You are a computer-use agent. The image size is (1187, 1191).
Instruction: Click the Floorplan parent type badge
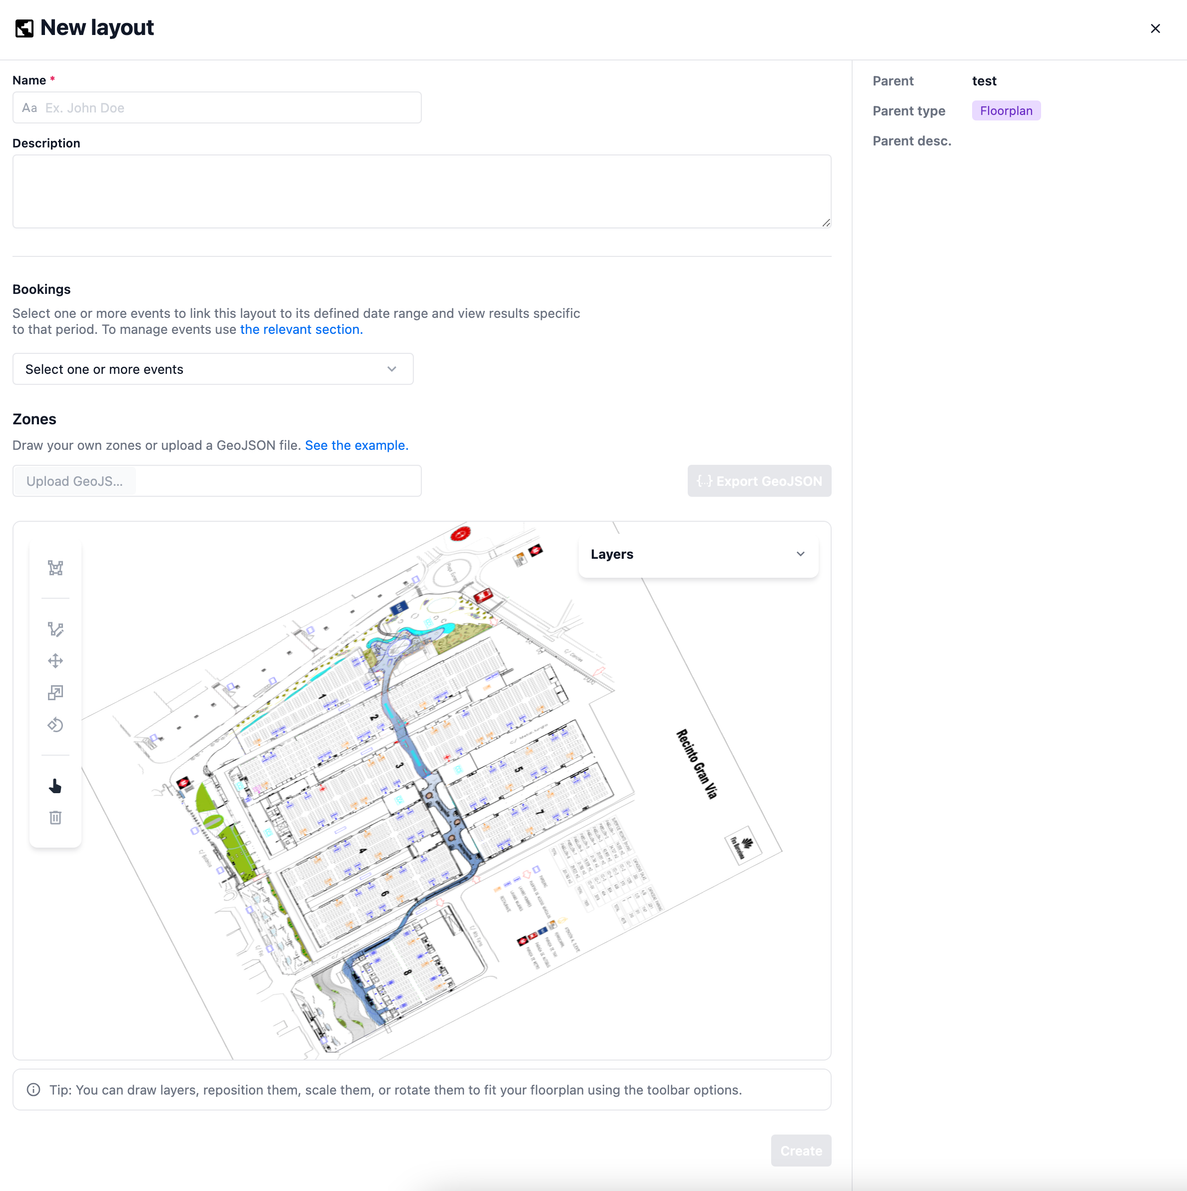(x=1006, y=111)
